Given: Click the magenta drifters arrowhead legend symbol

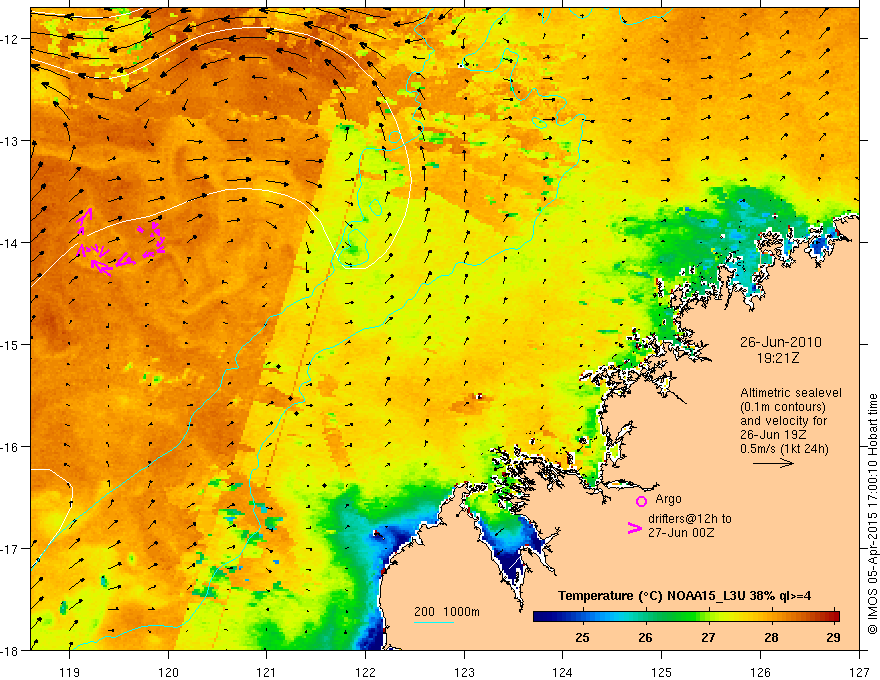Looking at the screenshot, I should point(635,528).
